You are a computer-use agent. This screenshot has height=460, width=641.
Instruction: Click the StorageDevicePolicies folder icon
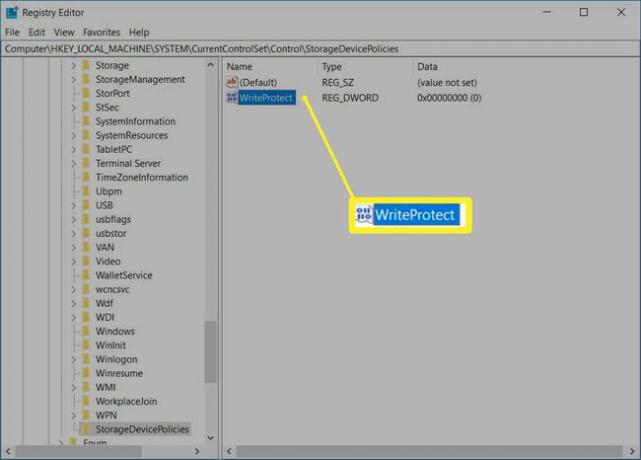[x=86, y=429]
